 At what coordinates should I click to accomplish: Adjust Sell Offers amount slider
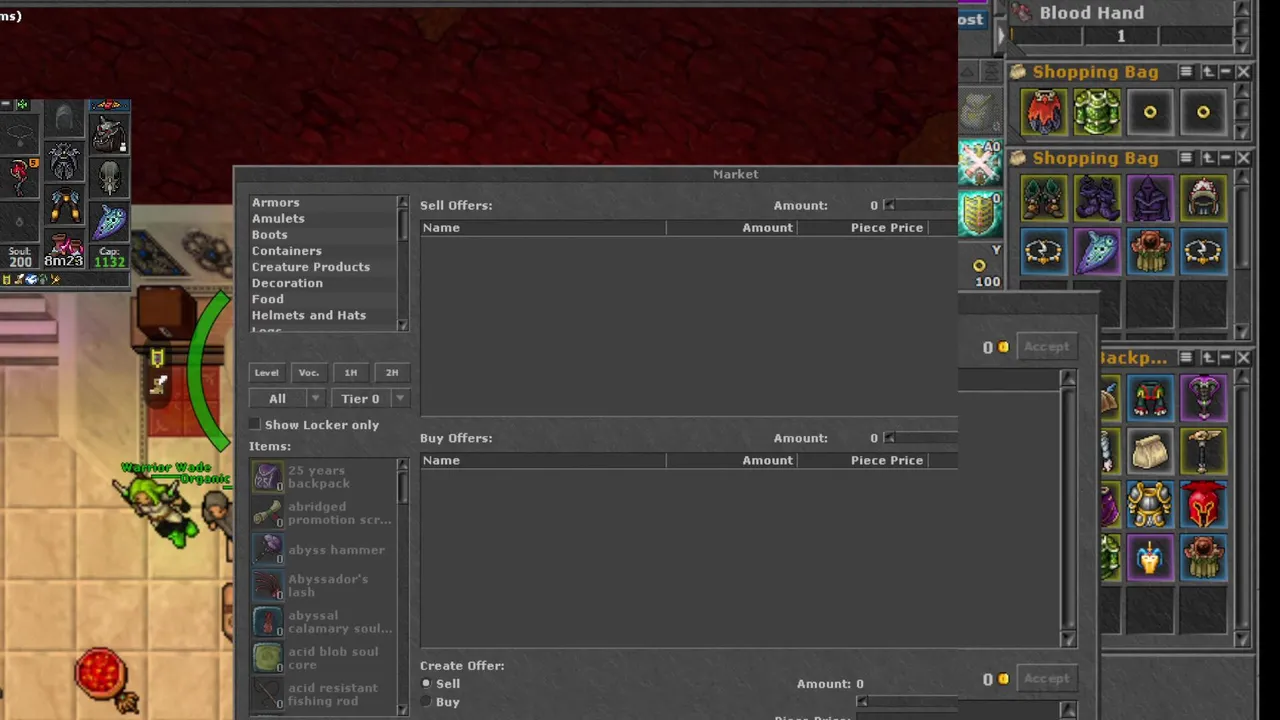click(921, 205)
